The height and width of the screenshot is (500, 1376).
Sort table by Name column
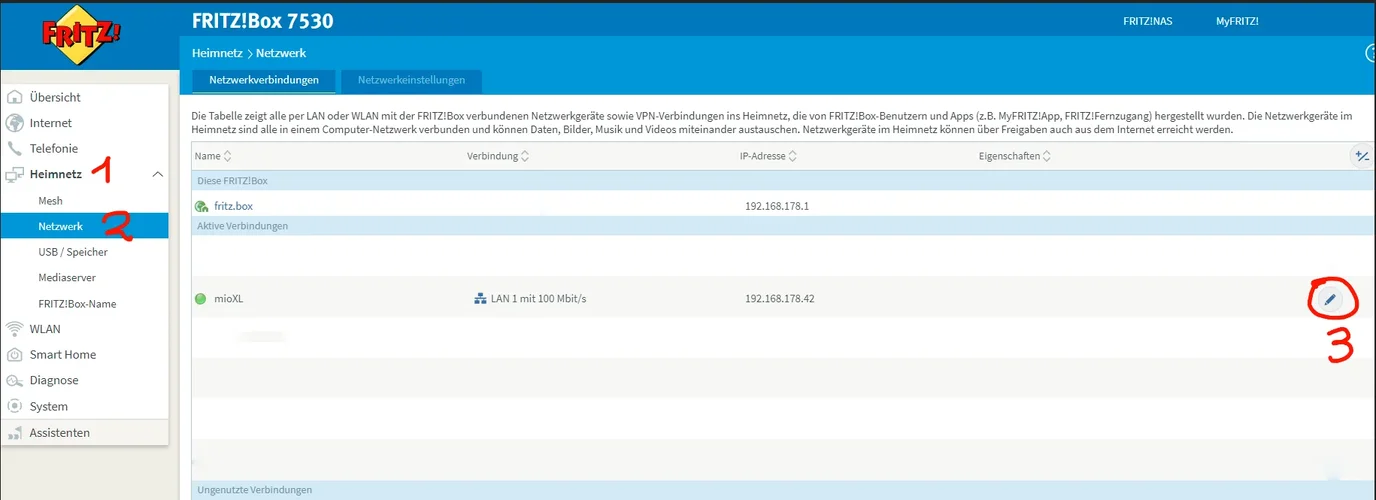coord(213,156)
